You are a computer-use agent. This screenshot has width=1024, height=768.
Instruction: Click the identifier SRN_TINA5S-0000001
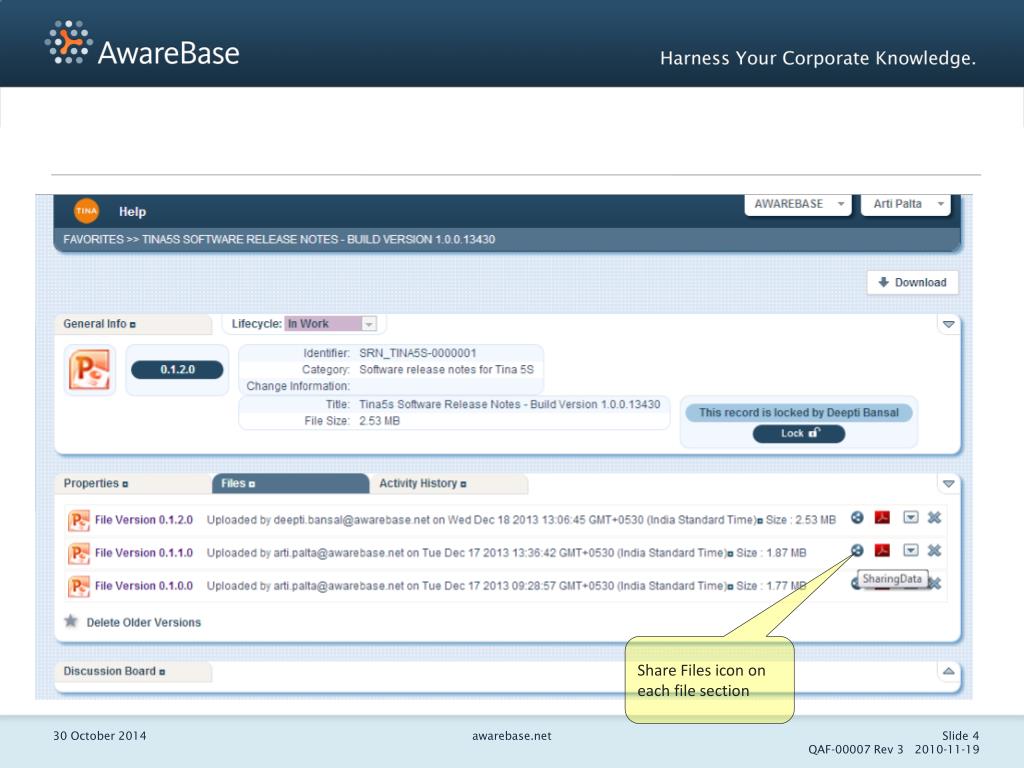pos(418,353)
